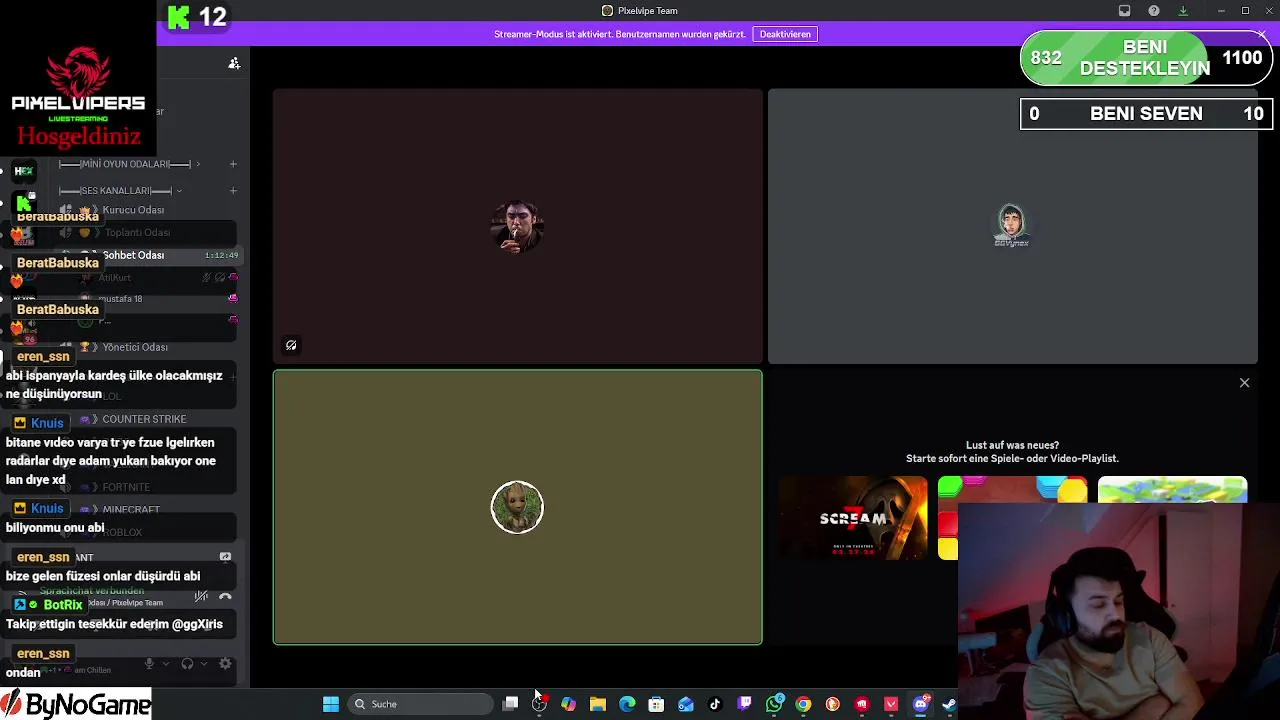This screenshot has height=720, width=1280.
Task: Click the green download update icon
Action: pos(1183,11)
